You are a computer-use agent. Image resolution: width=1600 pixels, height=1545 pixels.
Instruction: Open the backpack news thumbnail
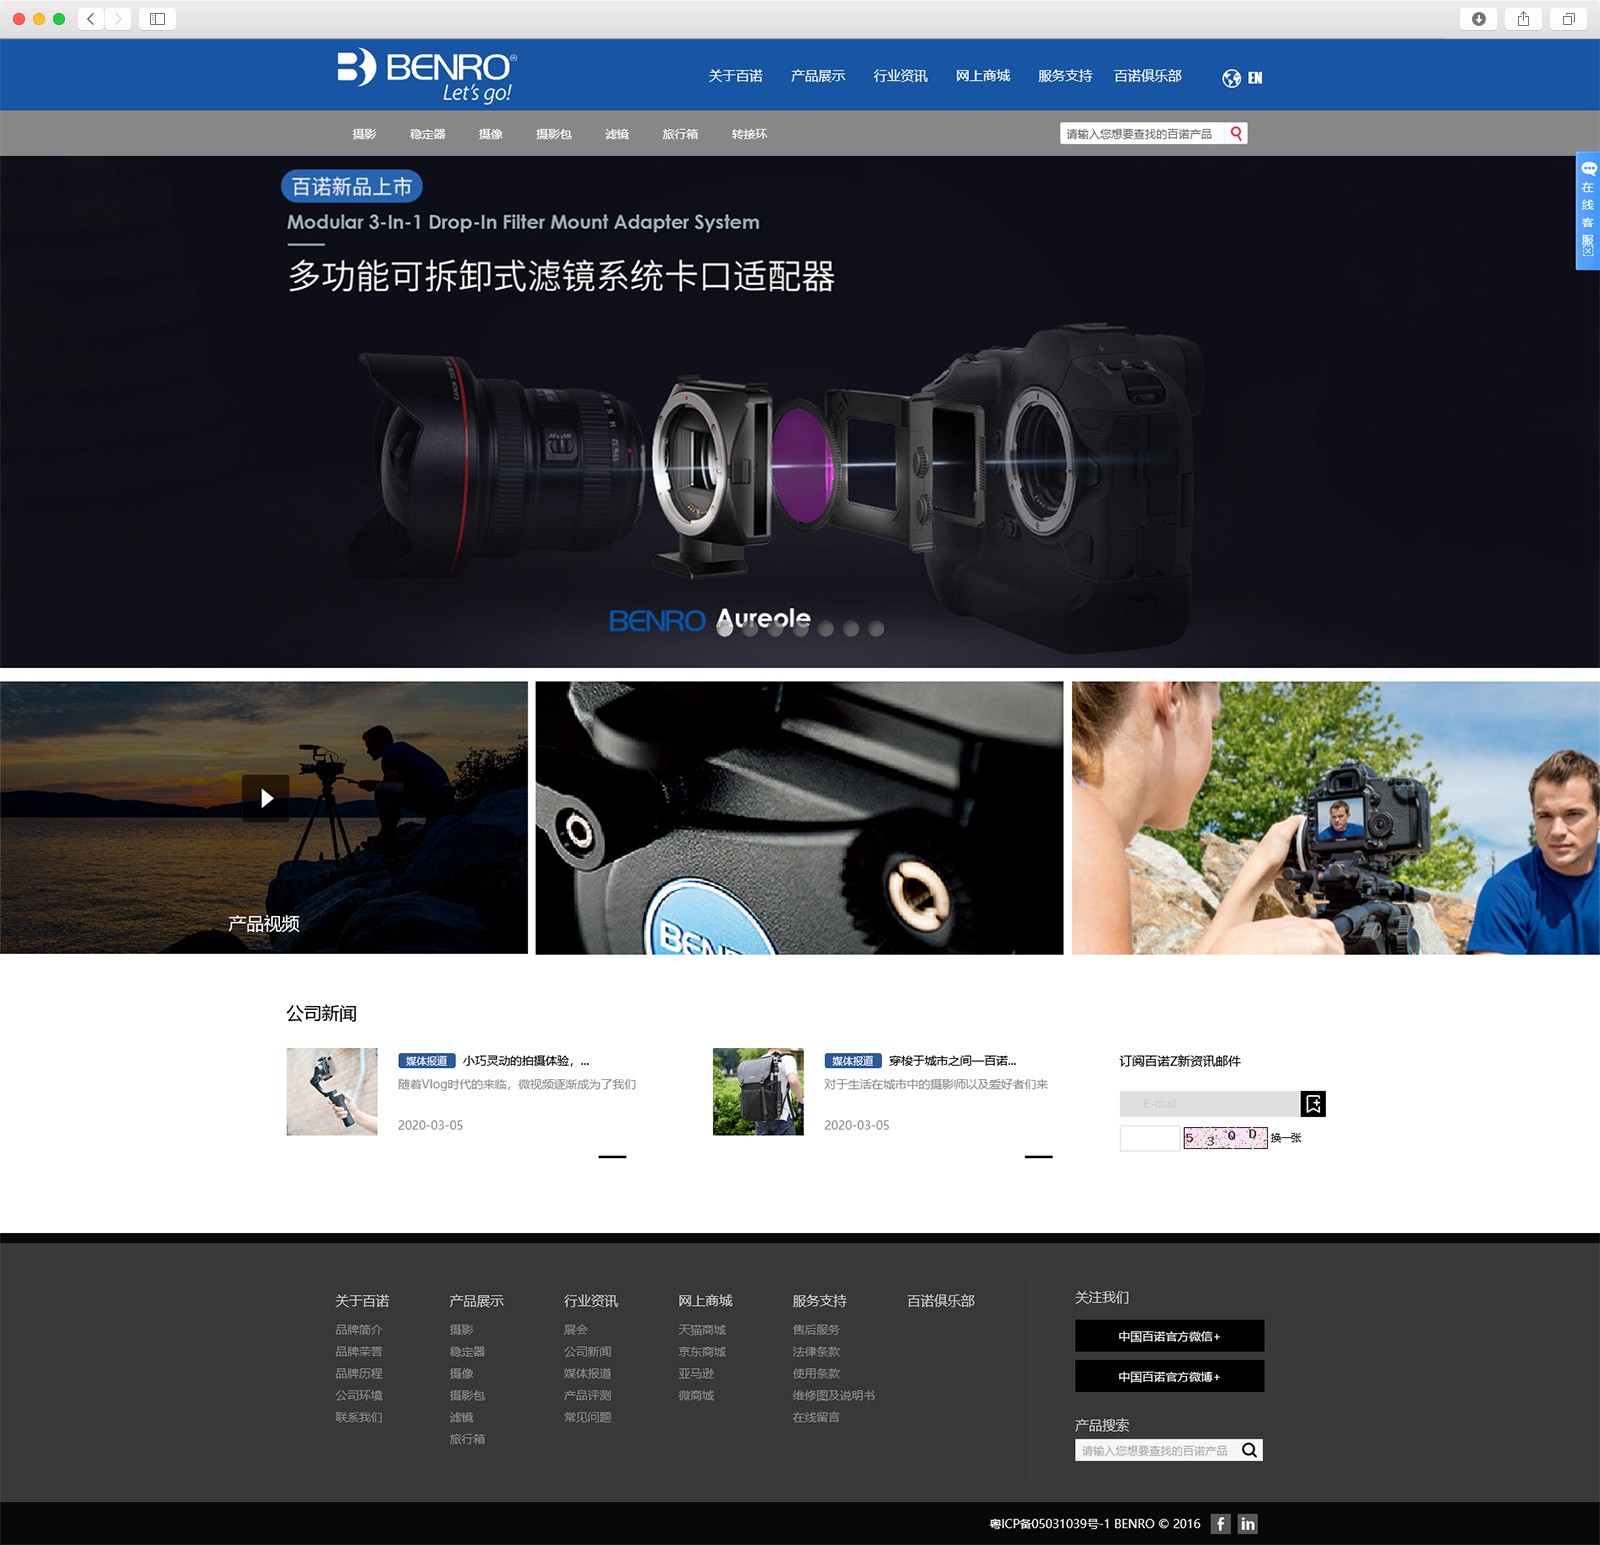click(758, 1091)
